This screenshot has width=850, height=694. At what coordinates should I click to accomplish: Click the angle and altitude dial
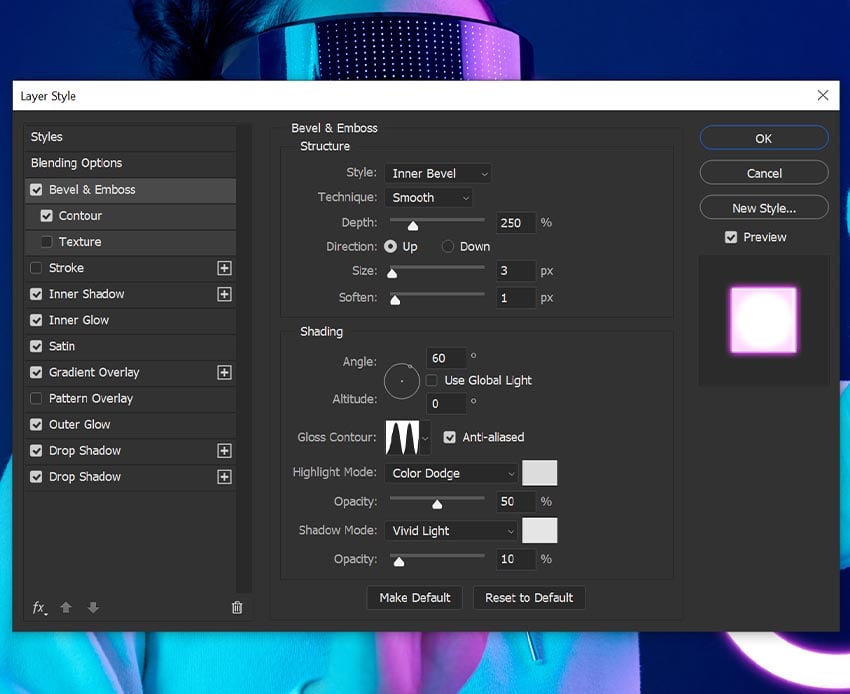402,381
